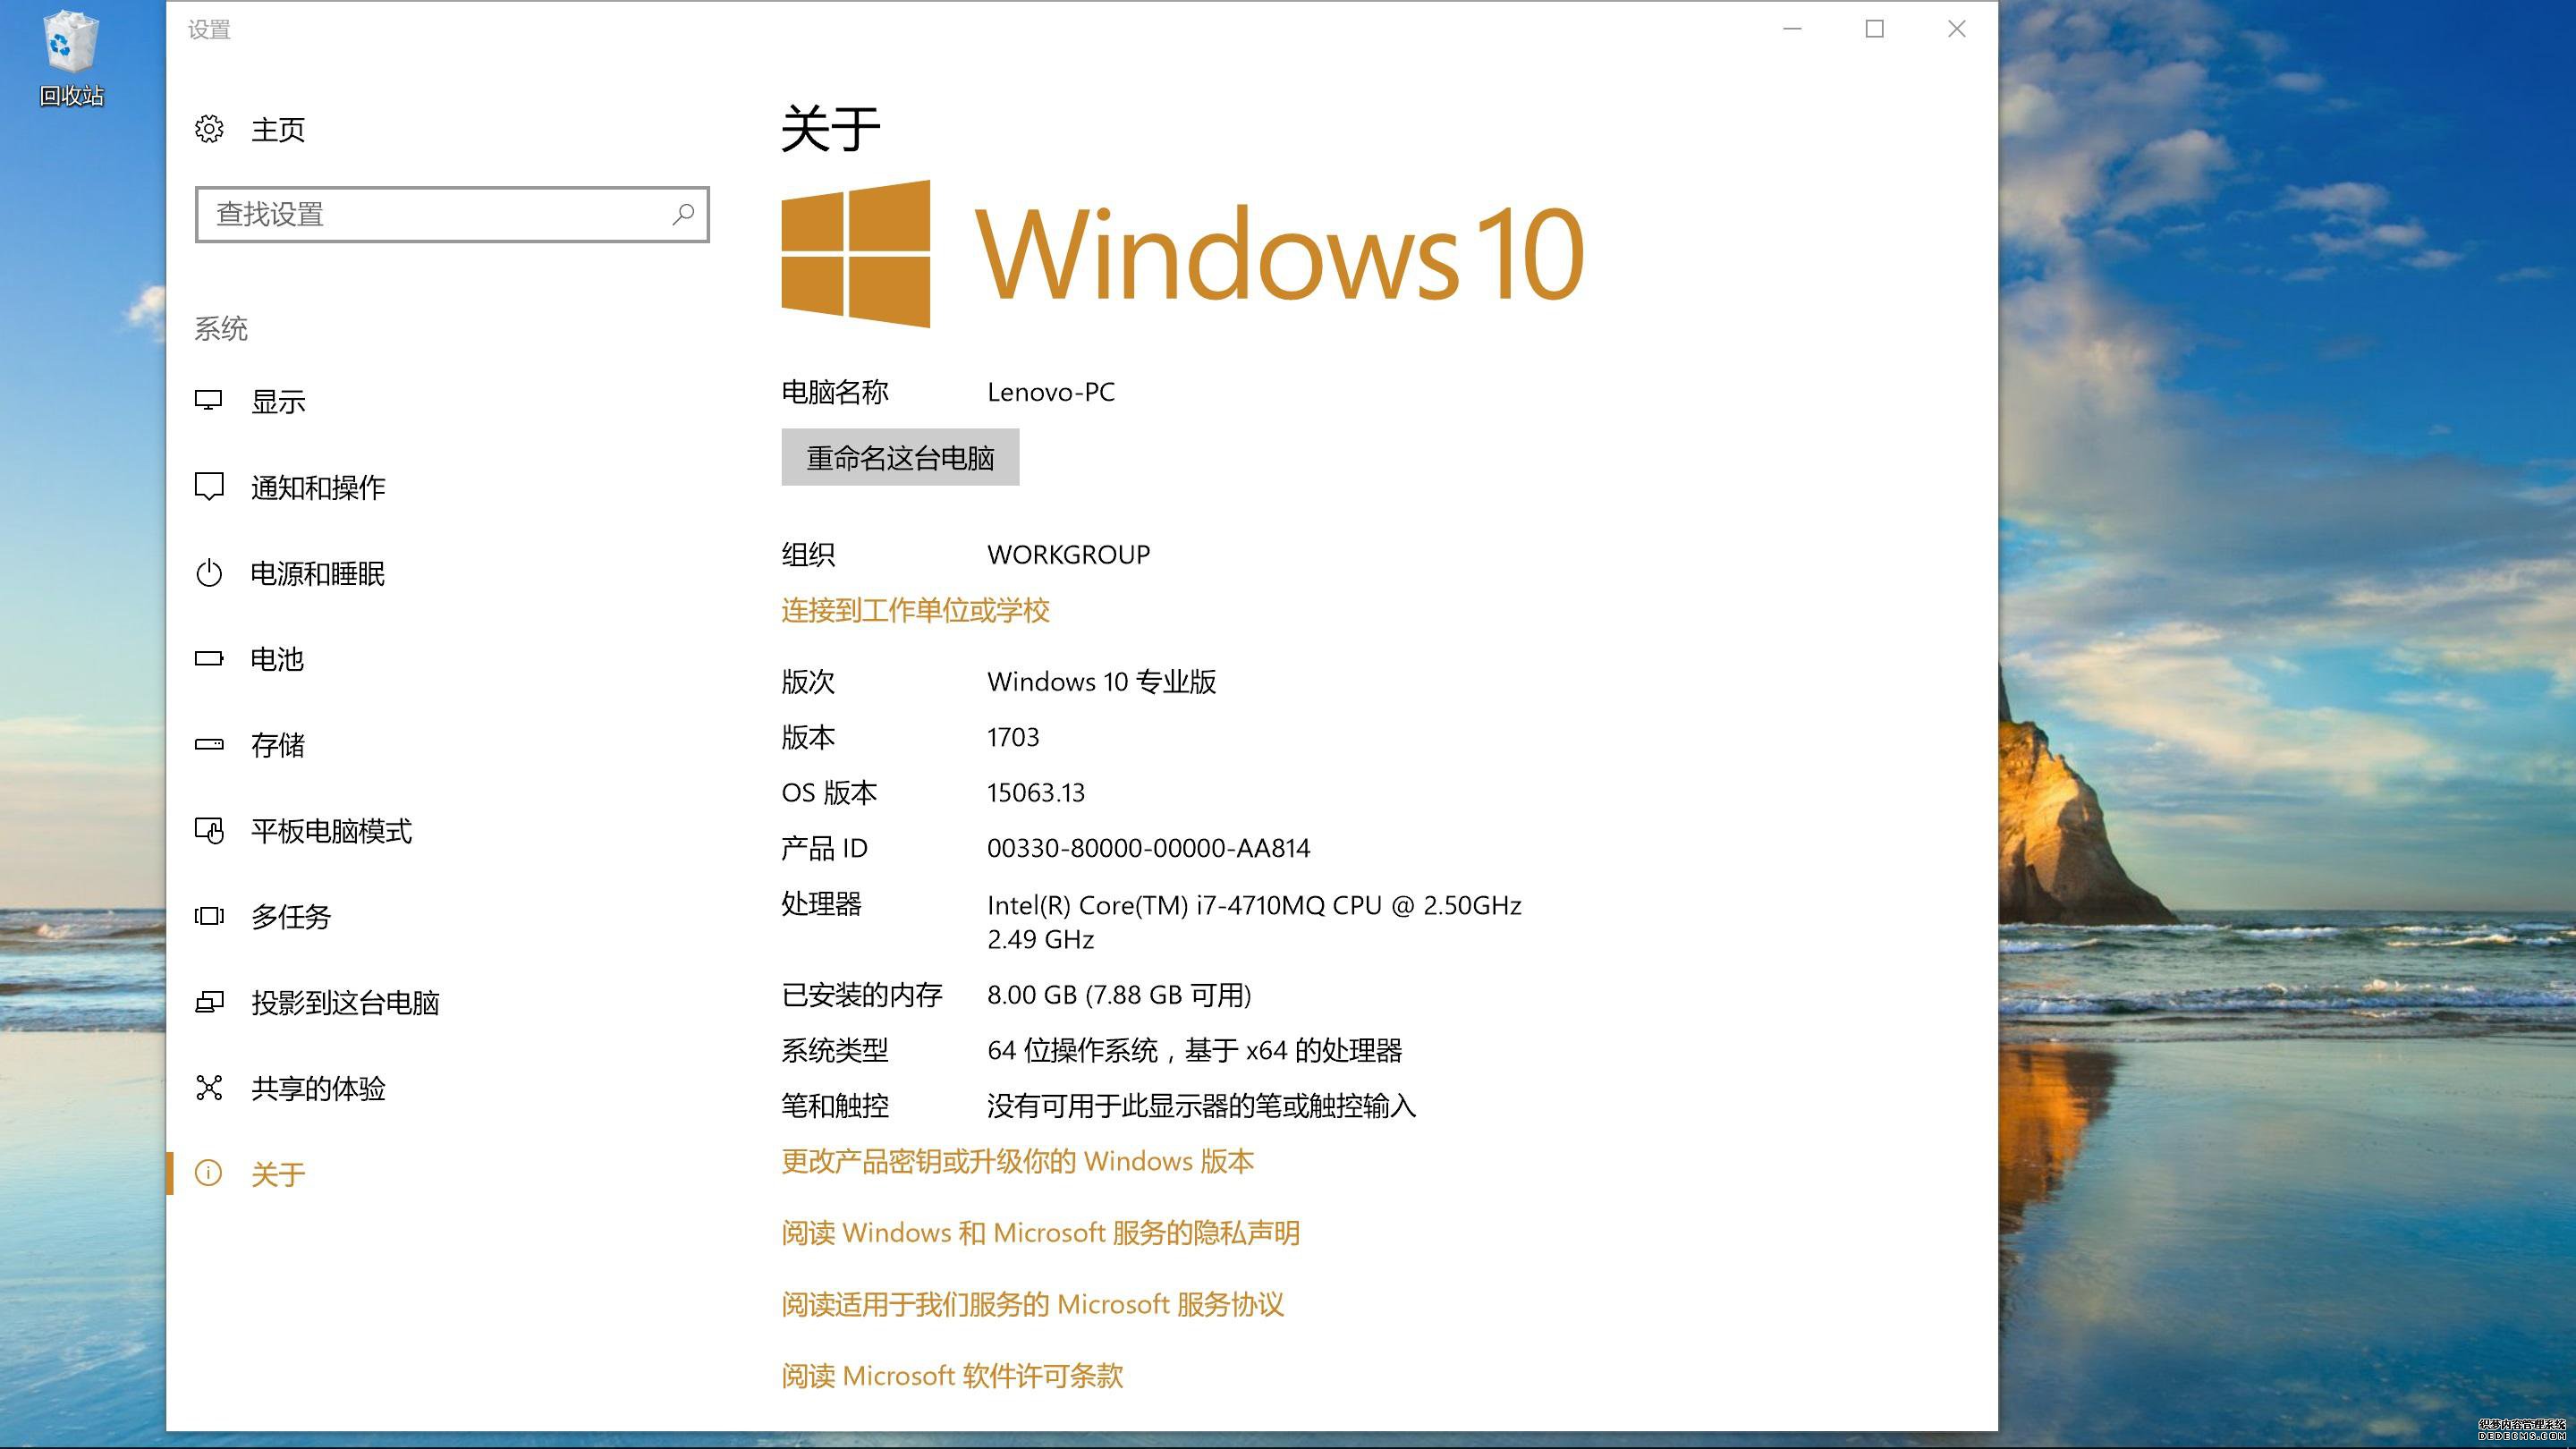Screen dimensions: 2576x1449
Task: Click the drive icon next to 存储
Action: tap(208, 745)
